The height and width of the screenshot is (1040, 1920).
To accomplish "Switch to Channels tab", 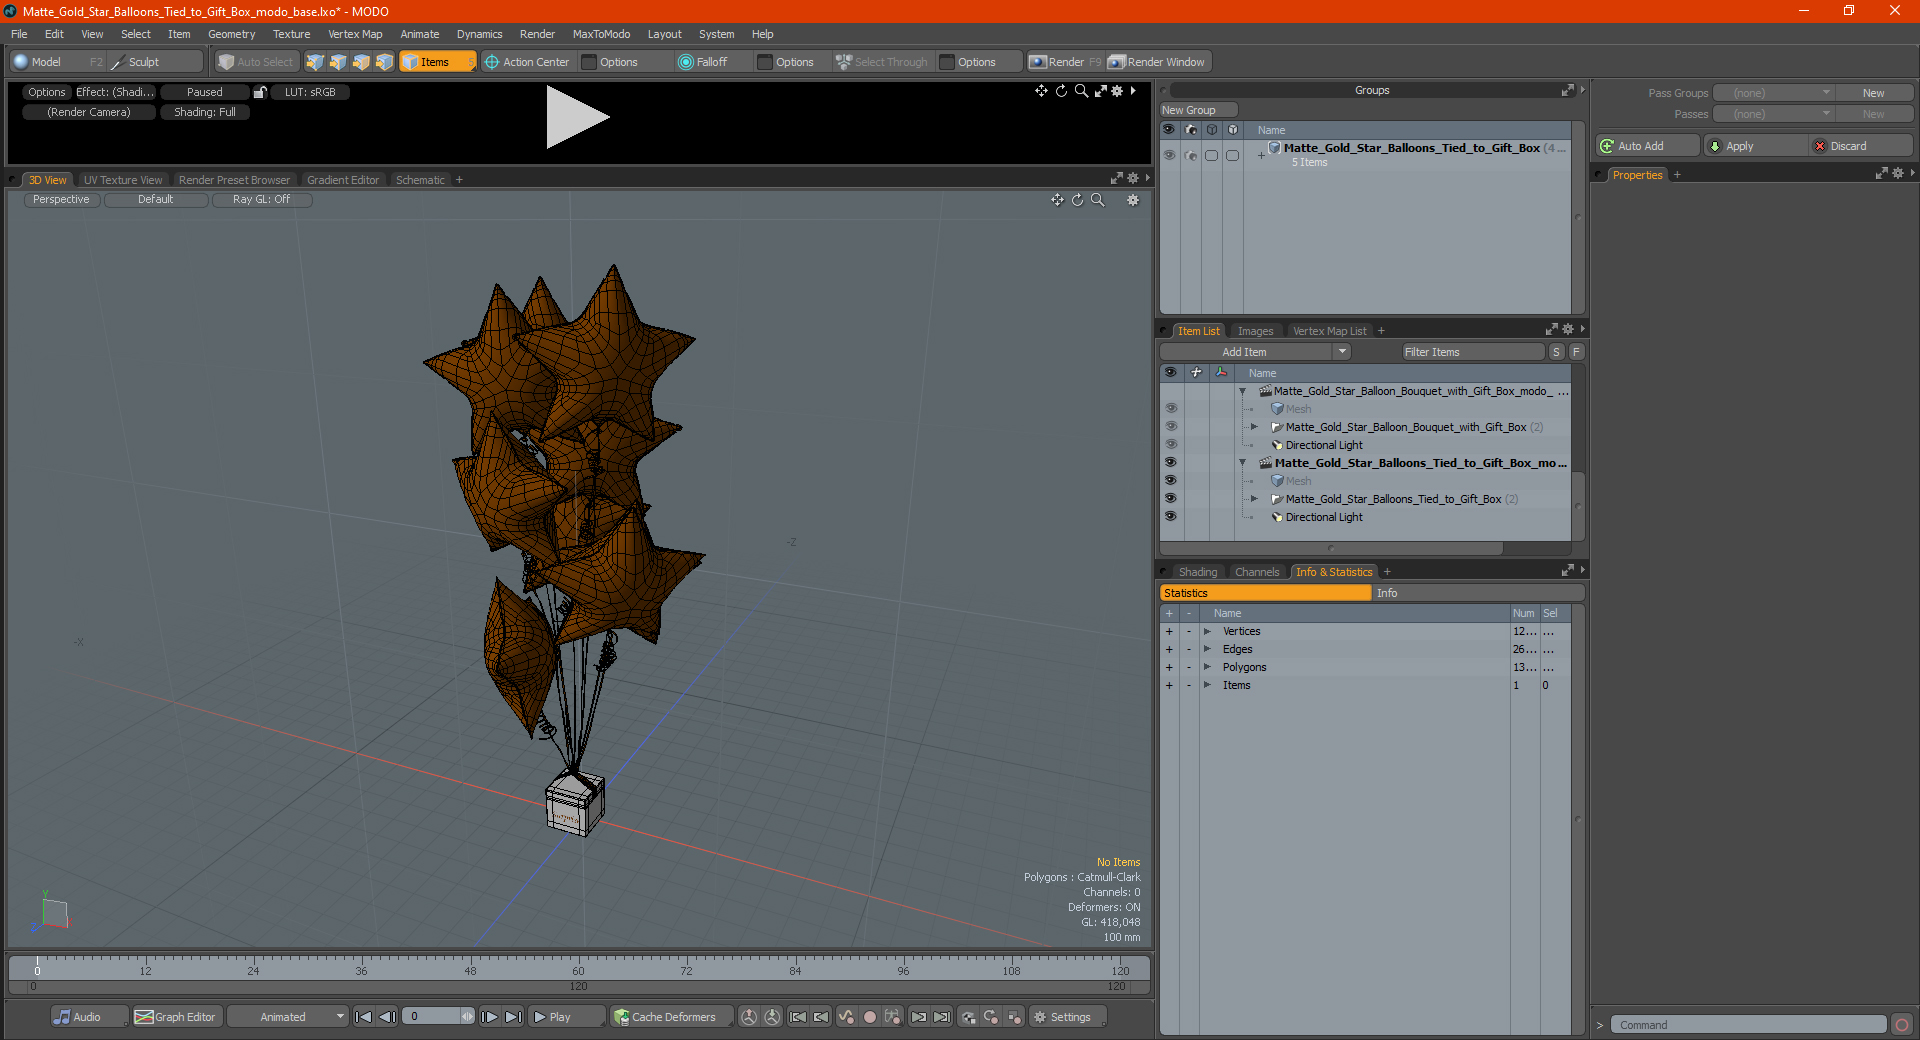I will (1257, 572).
